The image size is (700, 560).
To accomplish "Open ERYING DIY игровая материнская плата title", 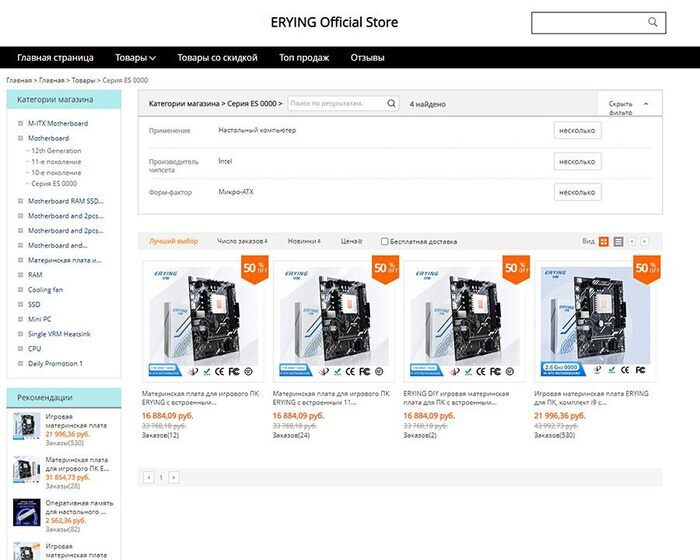I will [456, 398].
